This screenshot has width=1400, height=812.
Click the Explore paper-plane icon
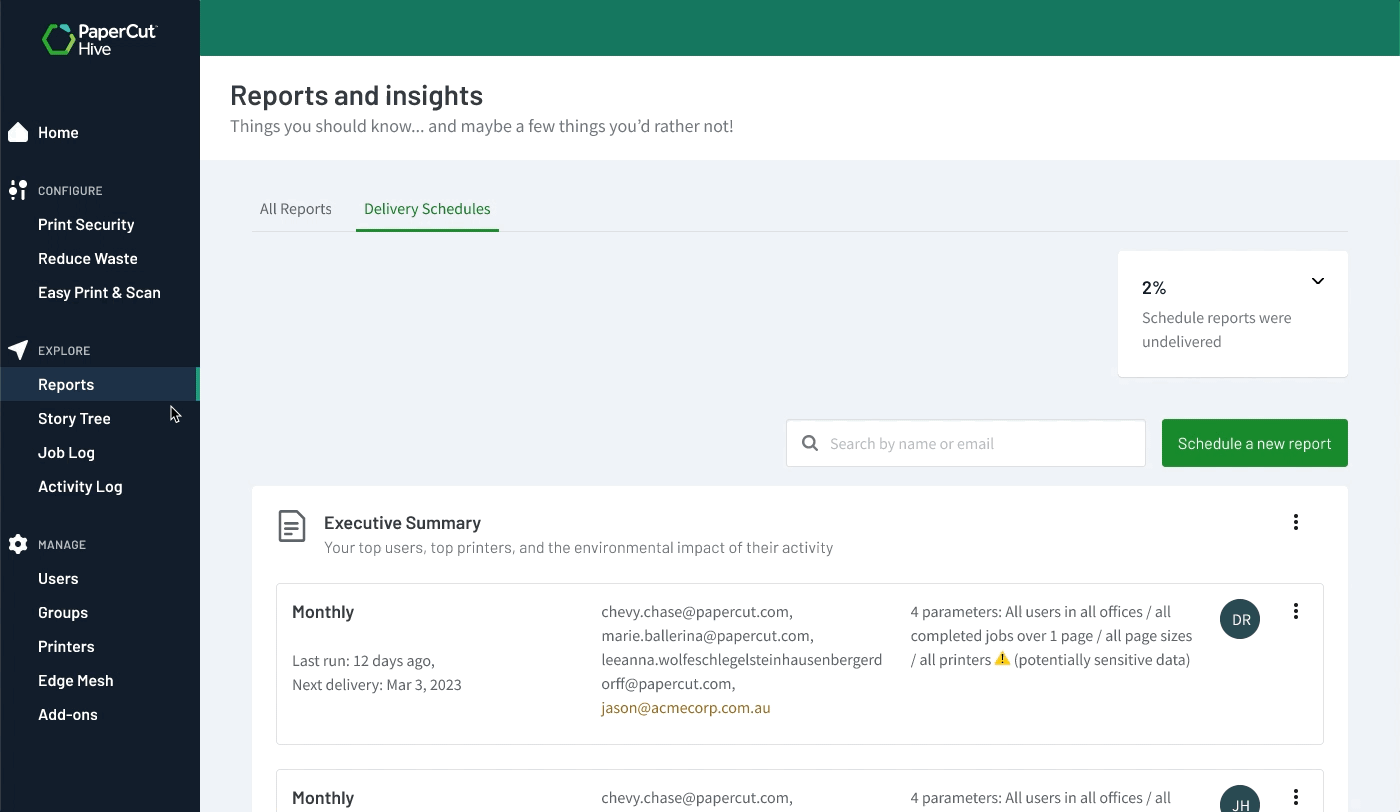(x=16, y=350)
